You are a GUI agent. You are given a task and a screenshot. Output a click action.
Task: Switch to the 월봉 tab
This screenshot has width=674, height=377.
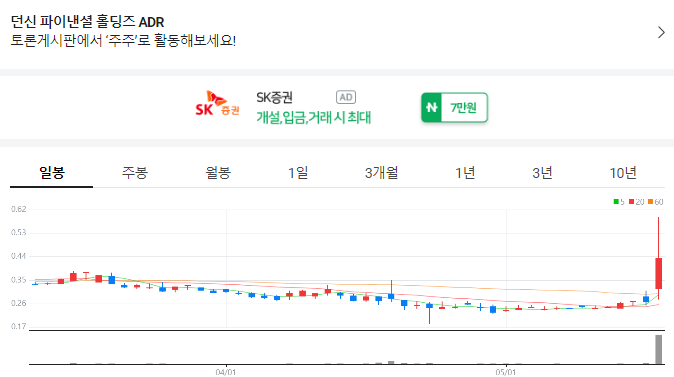[218, 173]
